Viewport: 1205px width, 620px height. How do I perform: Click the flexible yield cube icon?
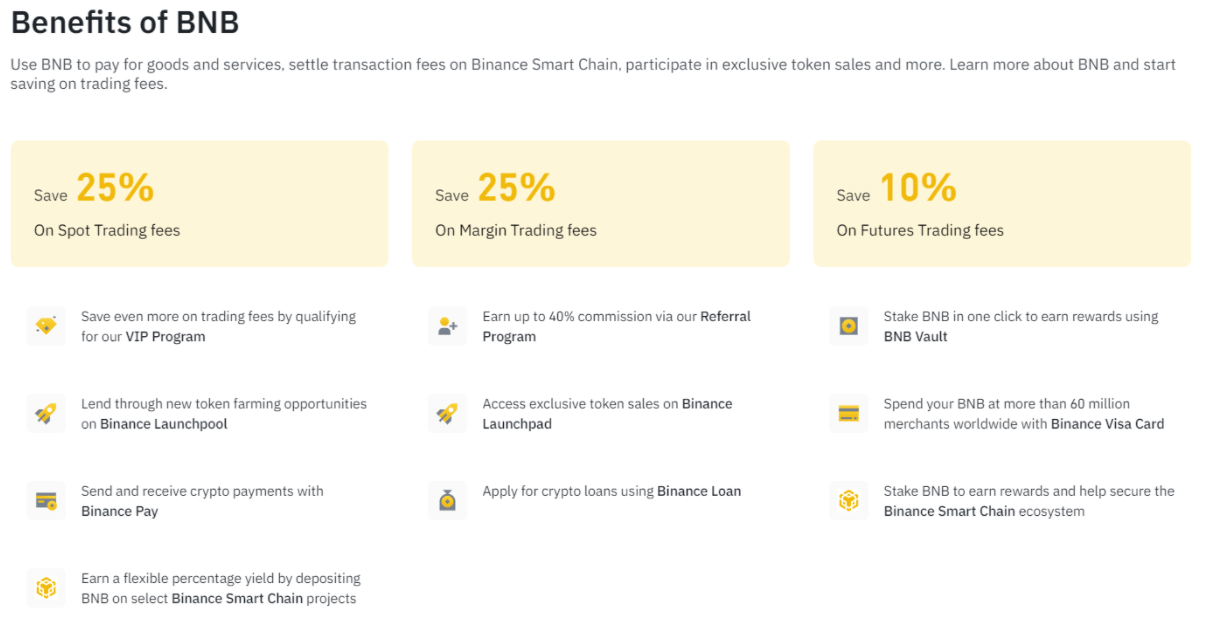pyautogui.click(x=46, y=588)
